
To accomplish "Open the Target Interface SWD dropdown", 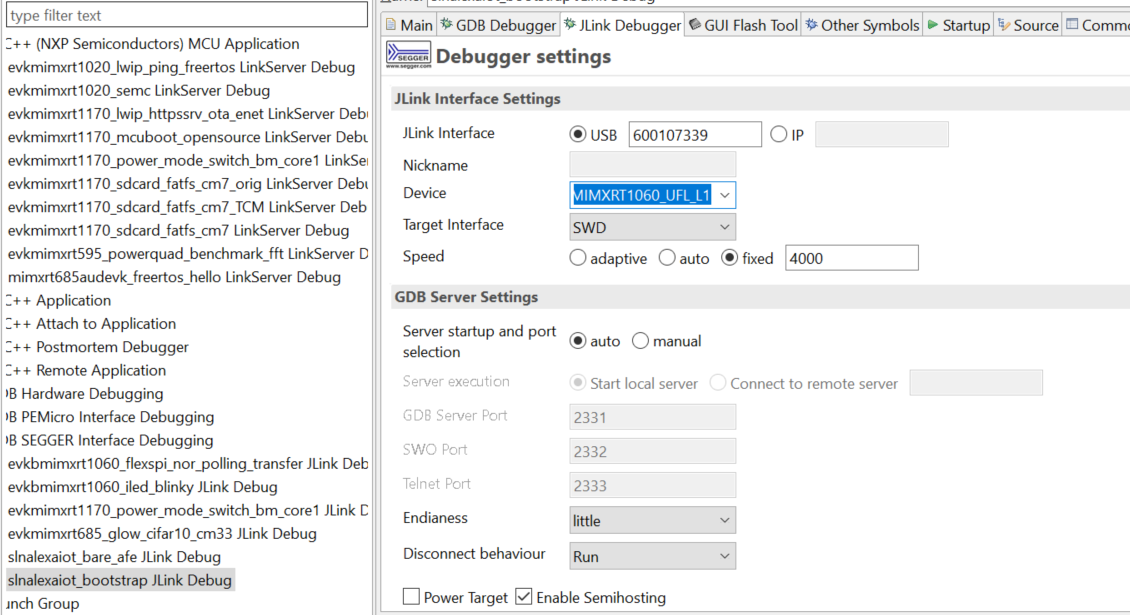I will coord(652,227).
